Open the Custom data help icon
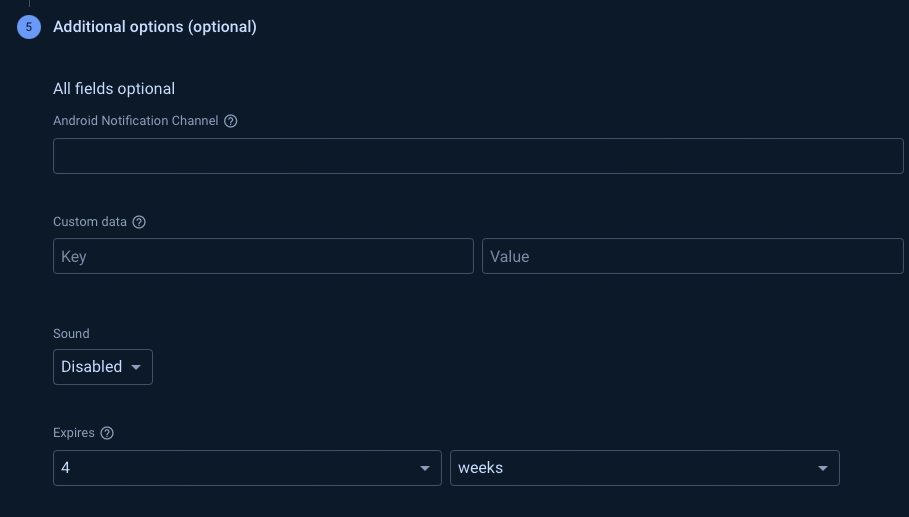This screenshot has height=517, width=909. click(139, 222)
